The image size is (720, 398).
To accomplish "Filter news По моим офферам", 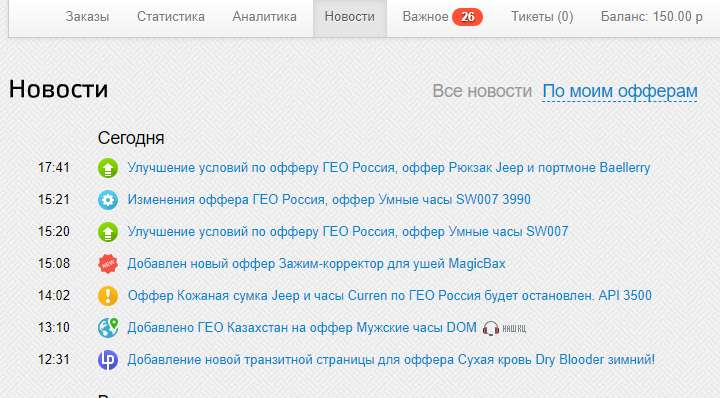I will tap(620, 91).
